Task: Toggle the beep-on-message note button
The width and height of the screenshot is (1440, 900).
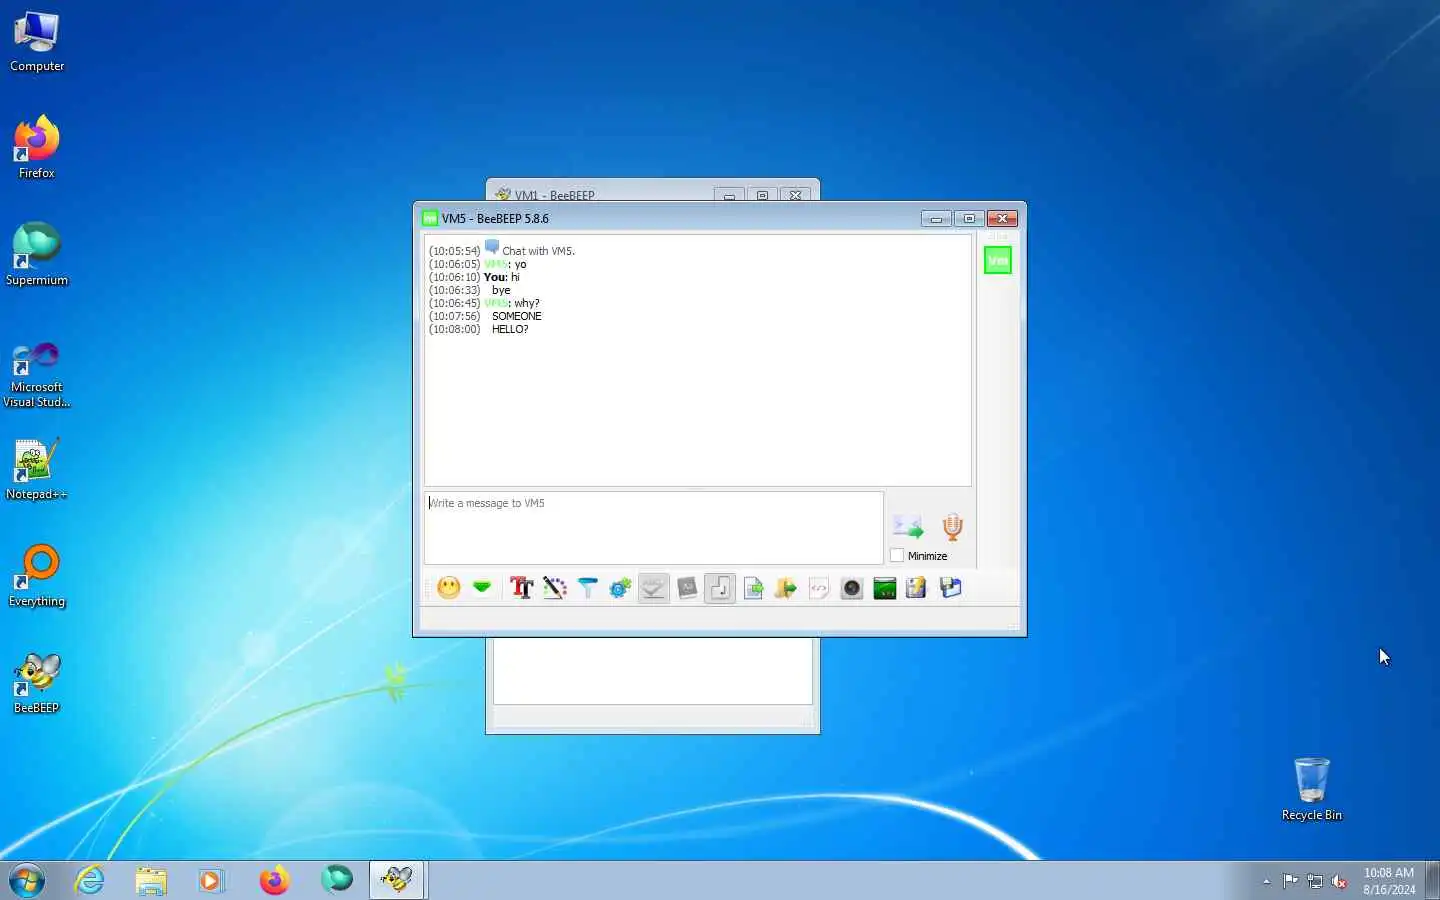Action: pos(720,588)
